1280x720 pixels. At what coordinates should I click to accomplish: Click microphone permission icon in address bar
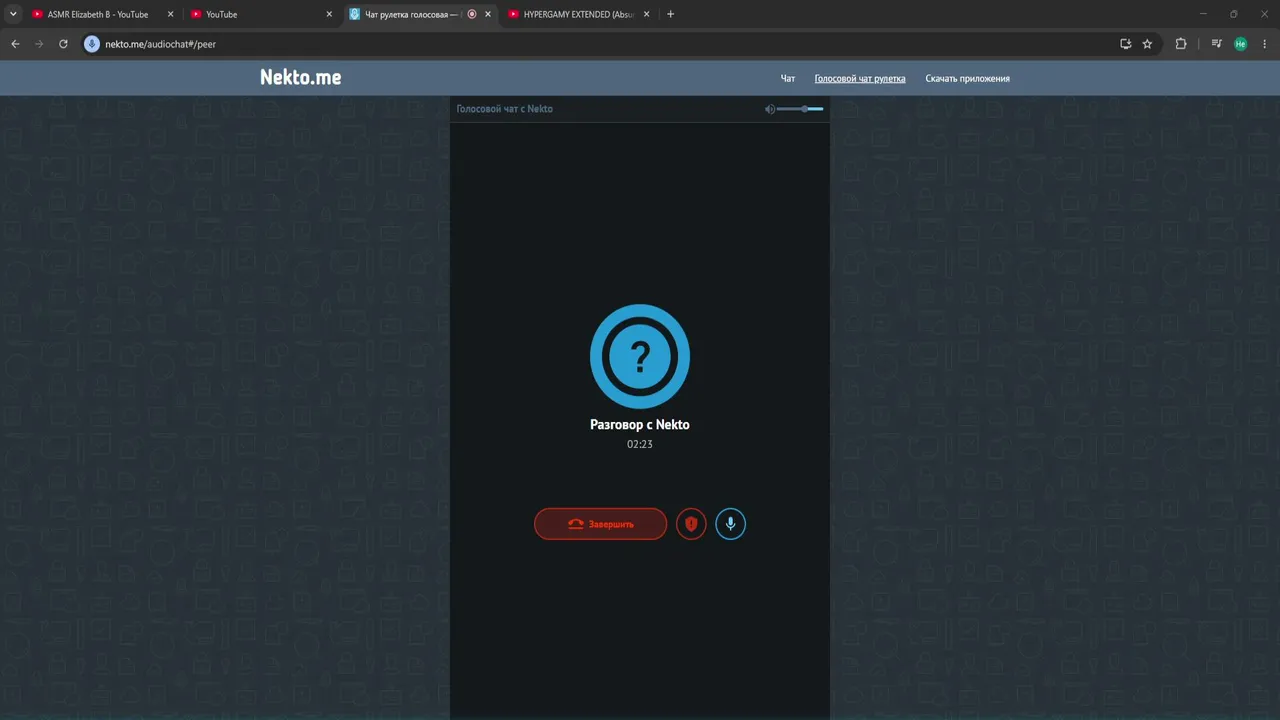coord(92,44)
